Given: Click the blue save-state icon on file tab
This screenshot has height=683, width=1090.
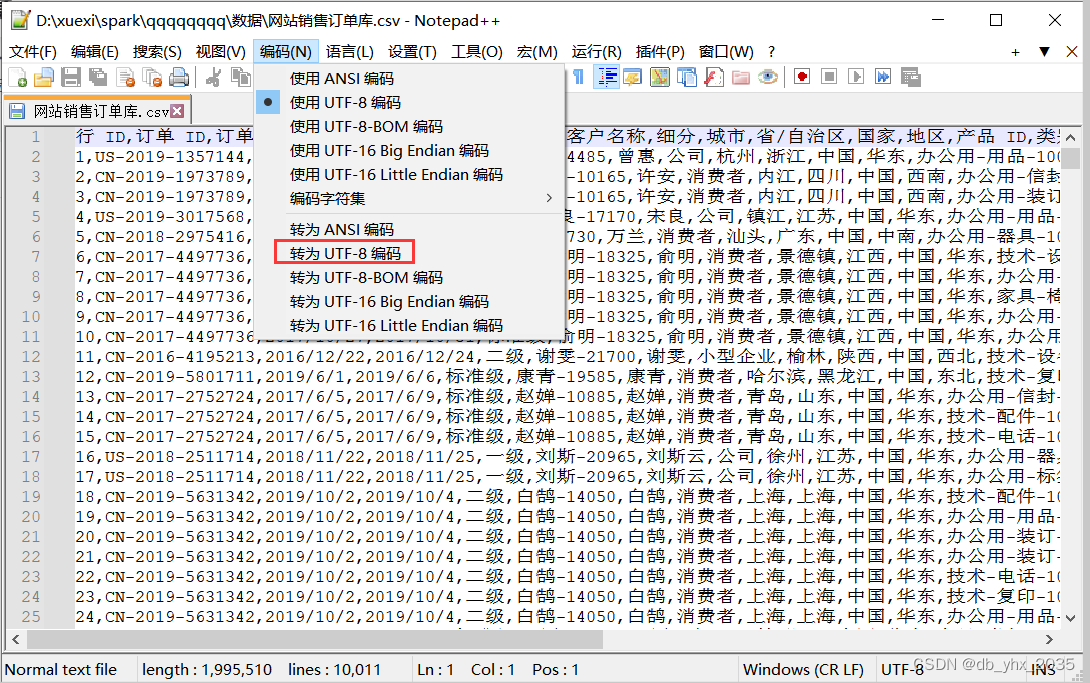Looking at the screenshot, I should pyautogui.click(x=17, y=111).
